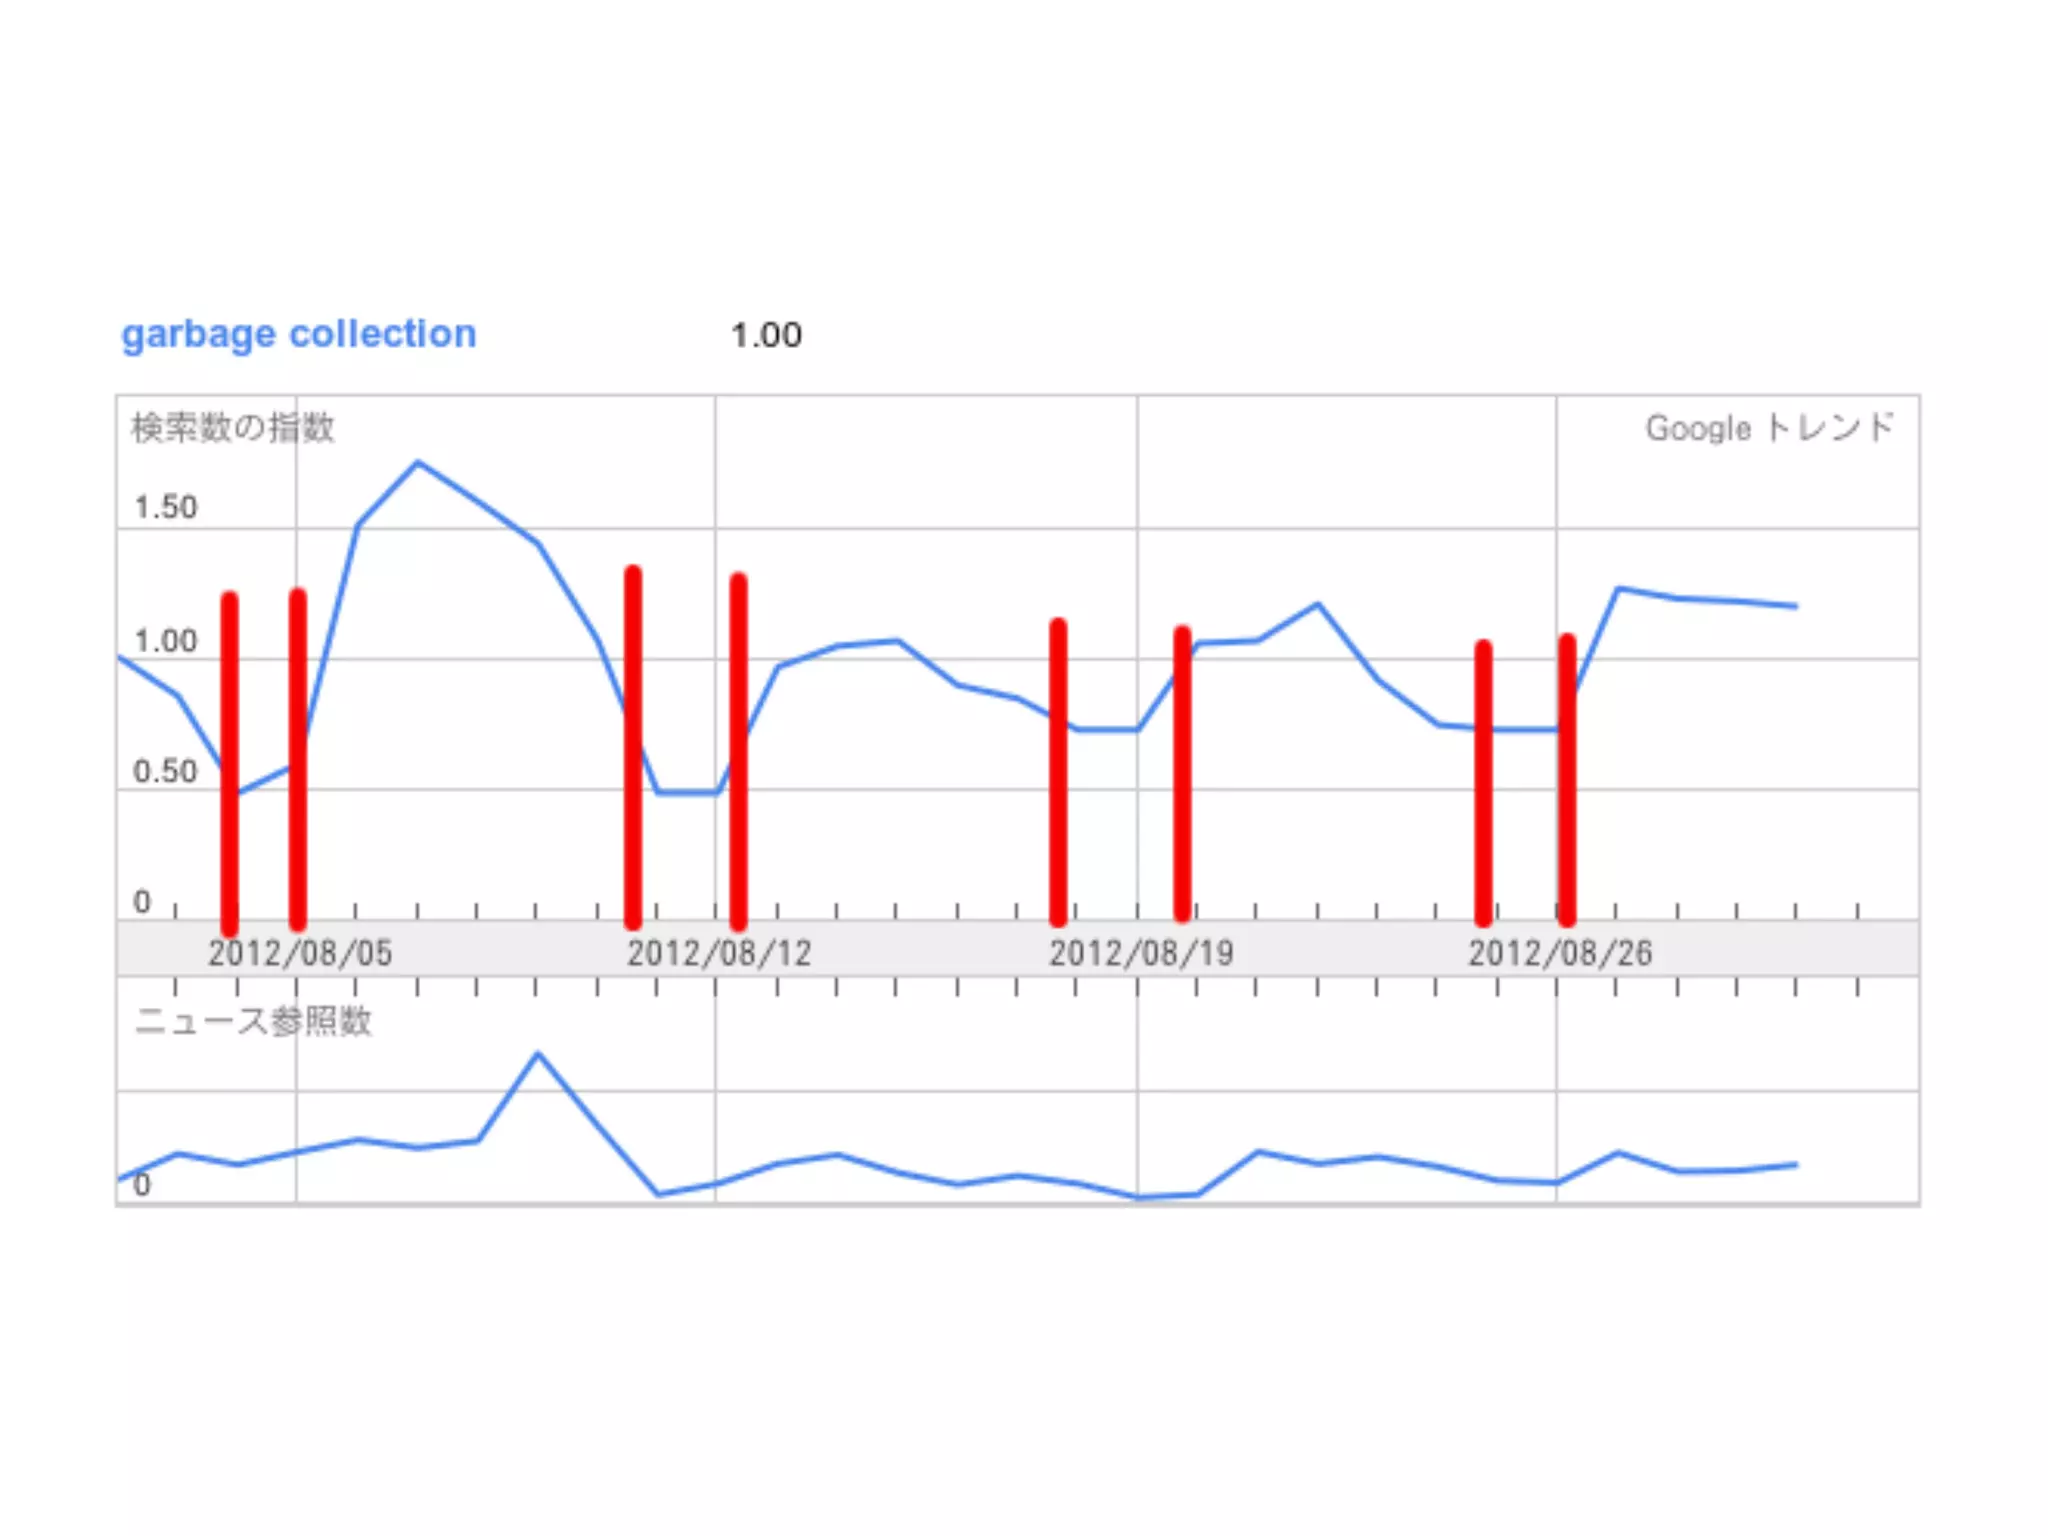Select the ニュース参照数 chart title
Screen dimensions: 2048x1536
tap(253, 1021)
